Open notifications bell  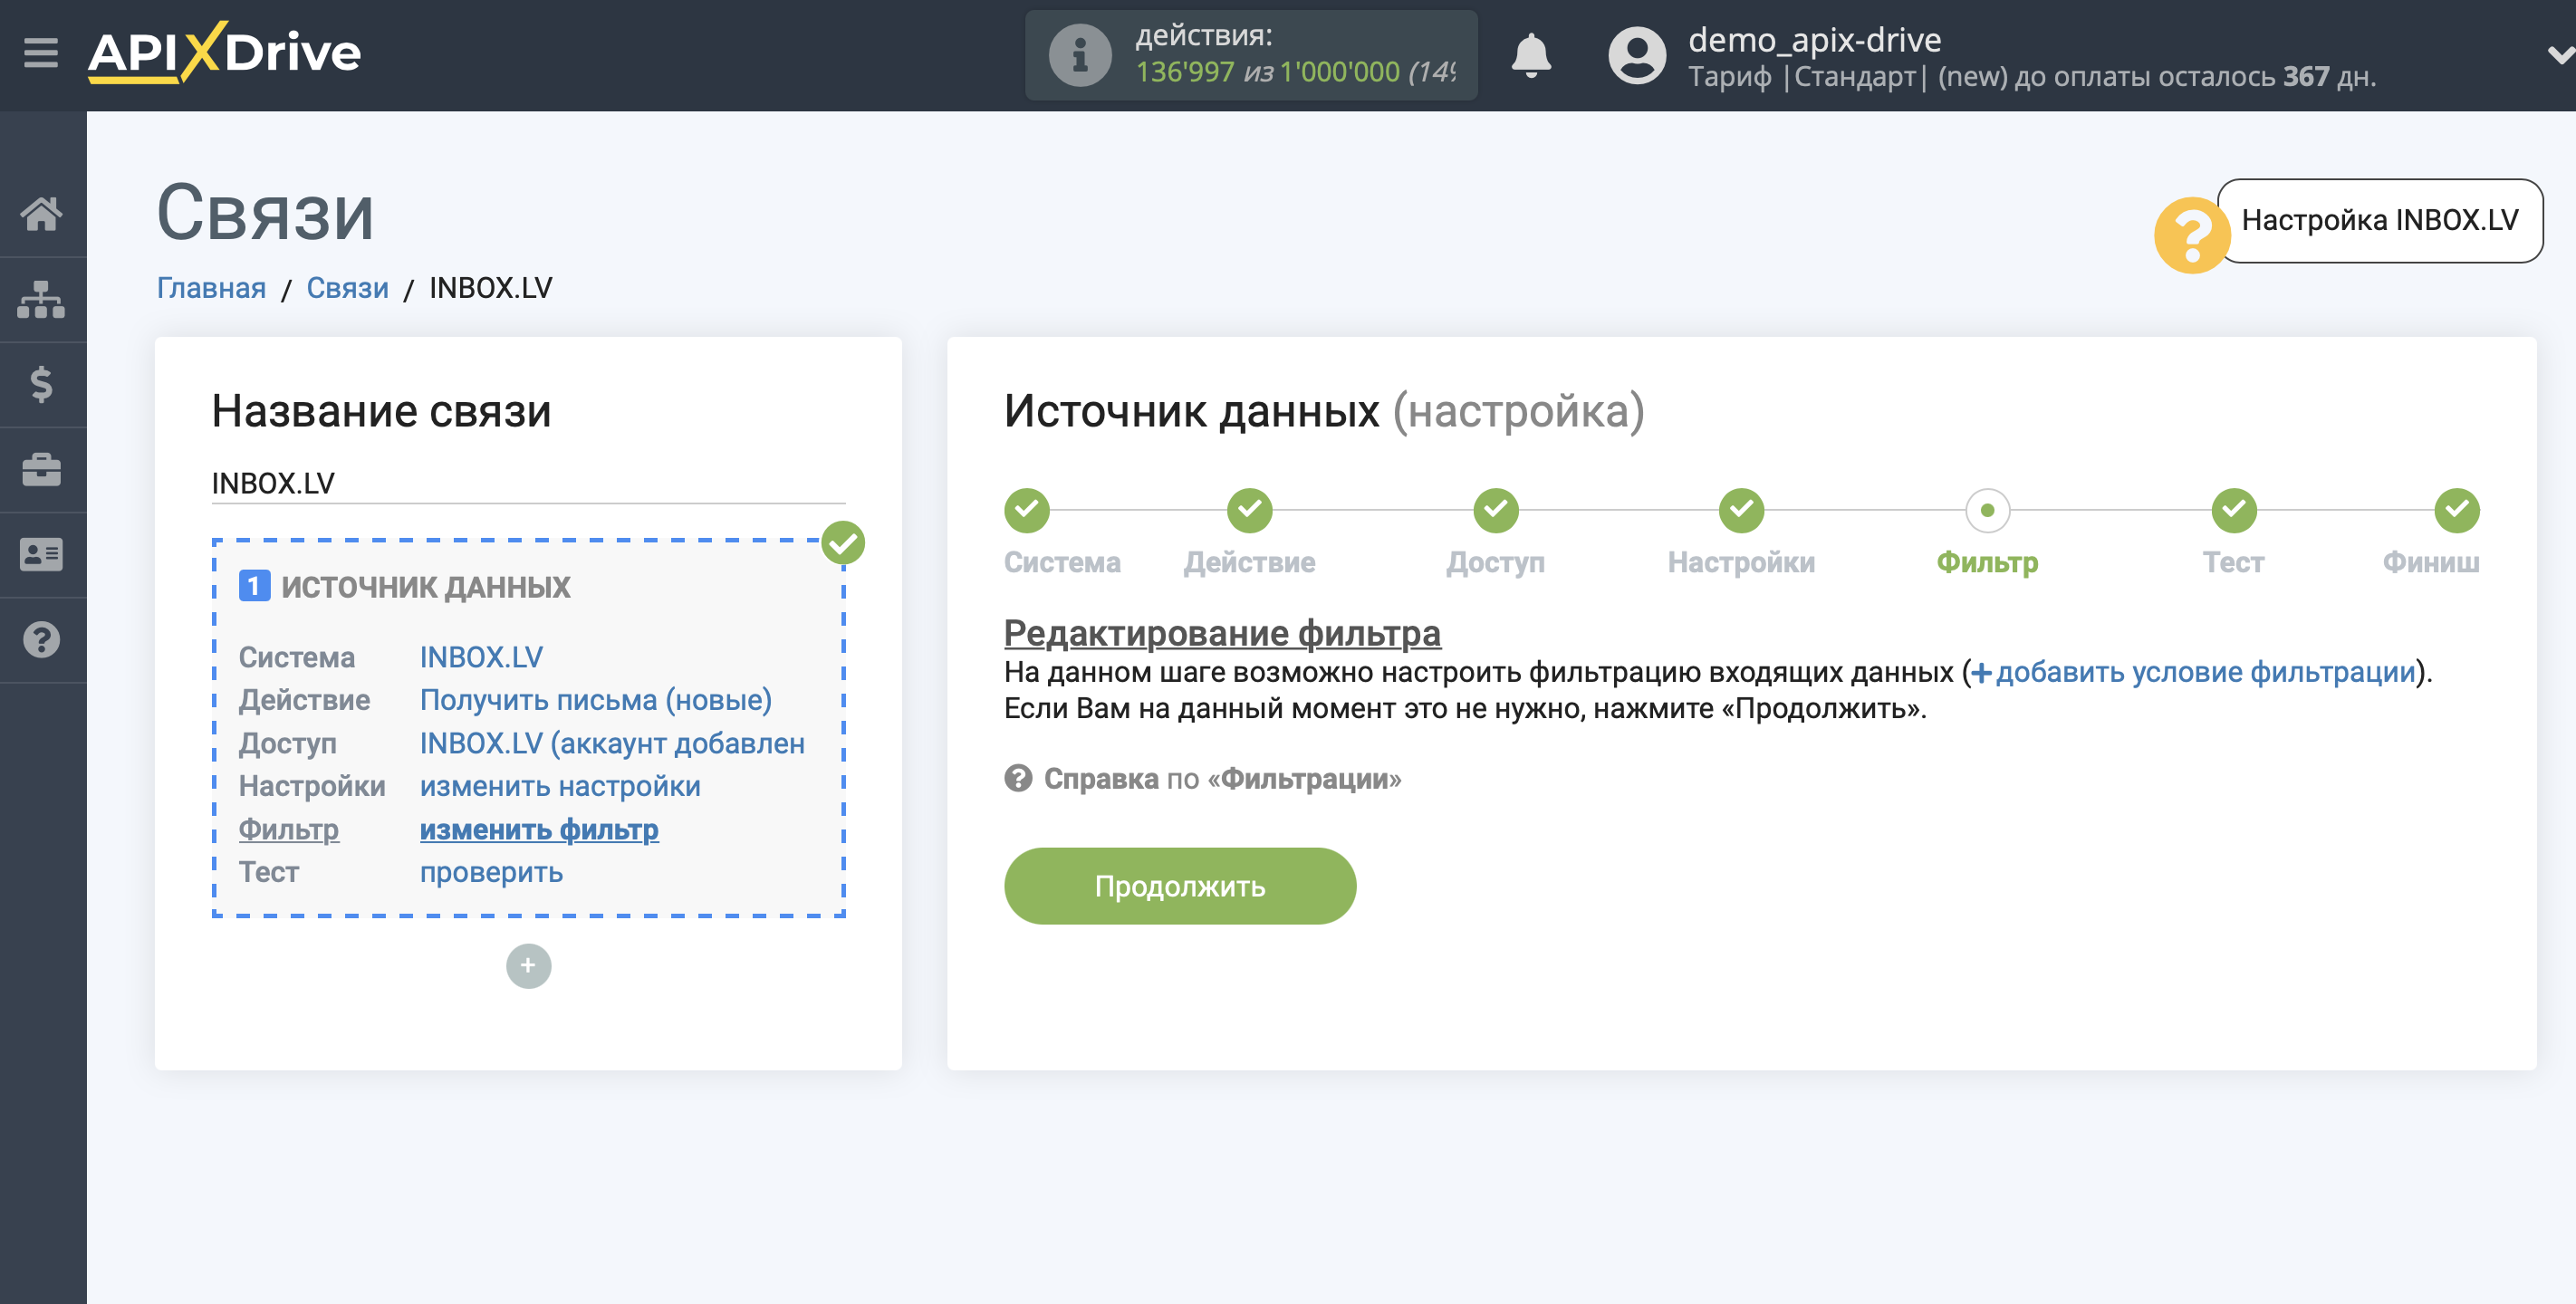click(x=1530, y=54)
